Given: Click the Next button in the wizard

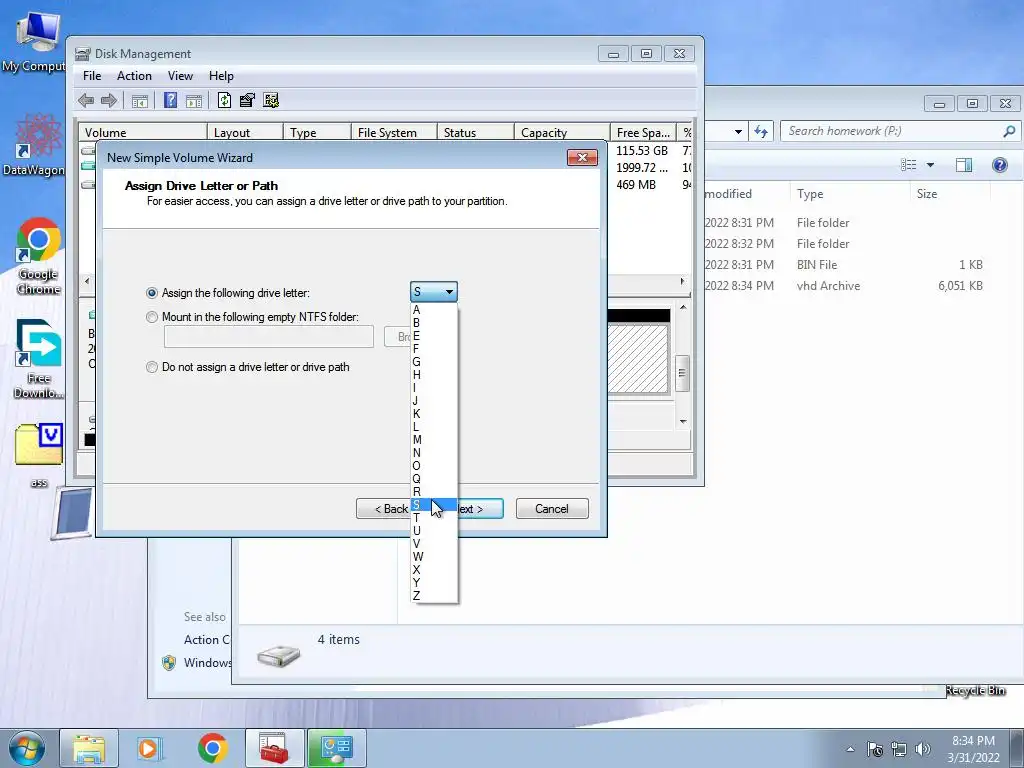Looking at the screenshot, I should pos(480,509).
